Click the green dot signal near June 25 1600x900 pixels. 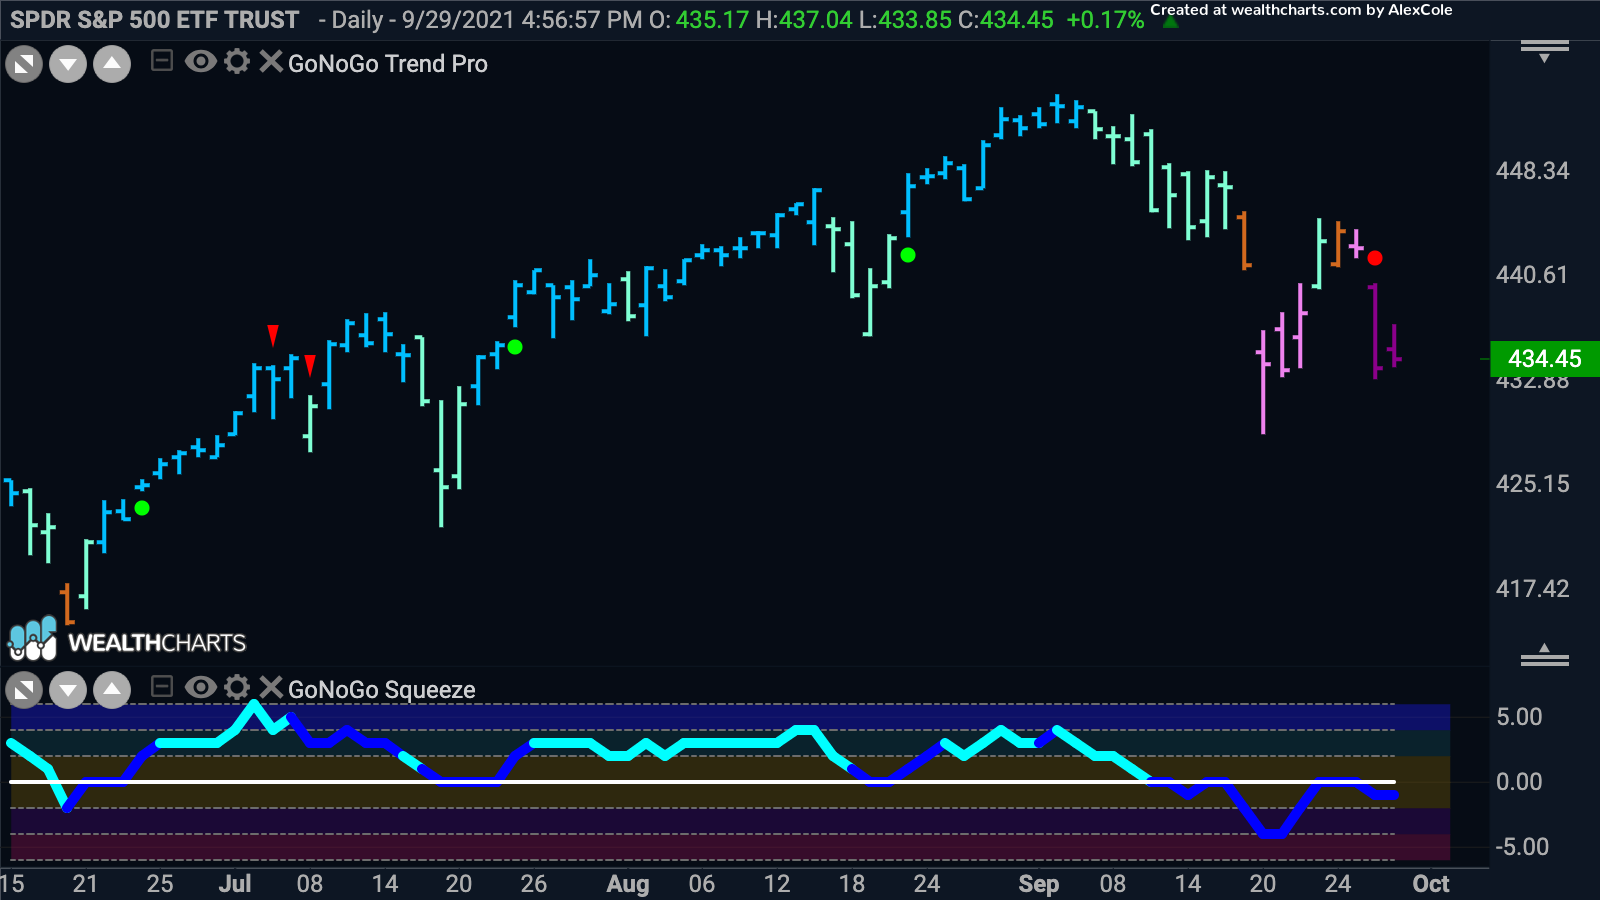pyautogui.click(x=142, y=508)
